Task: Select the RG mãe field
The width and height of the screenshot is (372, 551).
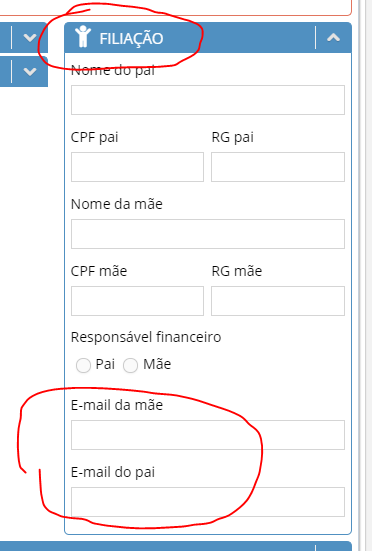Action: 278,301
